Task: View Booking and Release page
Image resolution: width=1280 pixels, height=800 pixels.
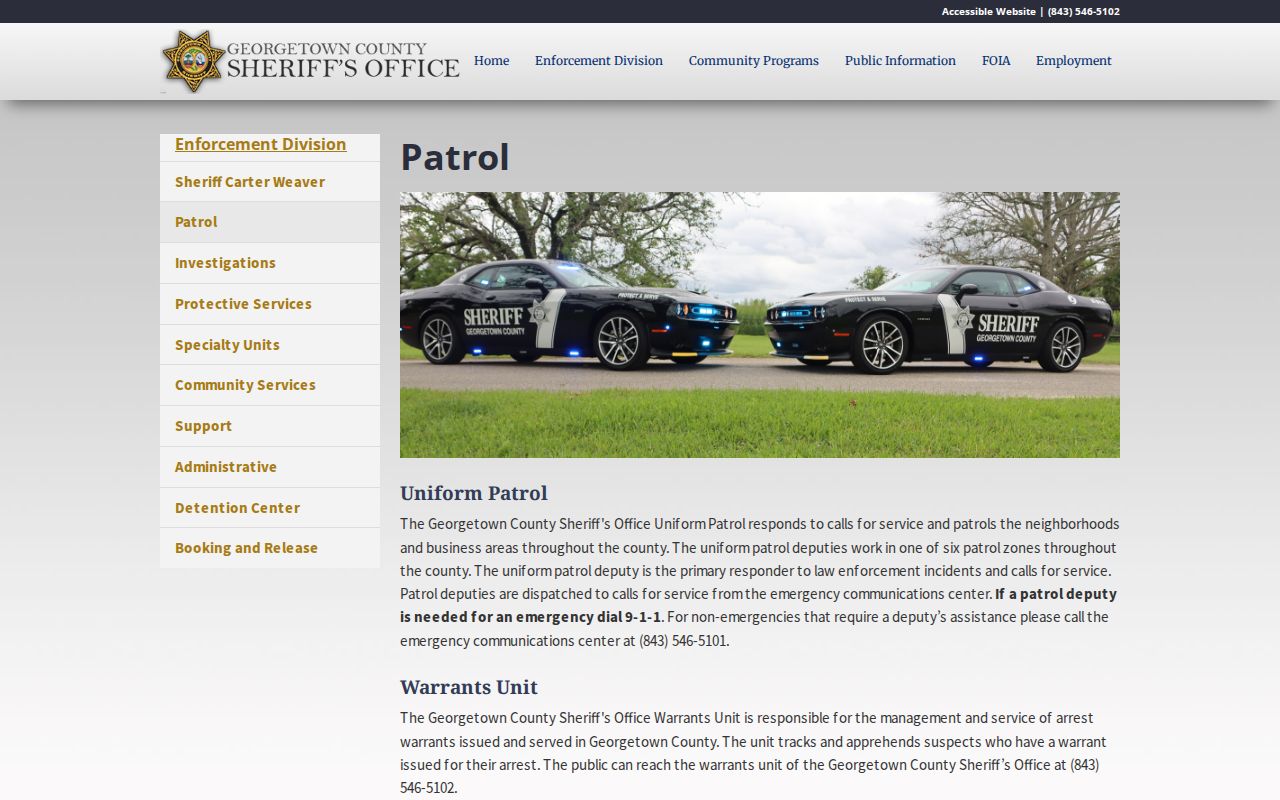Action: click(270, 548)
